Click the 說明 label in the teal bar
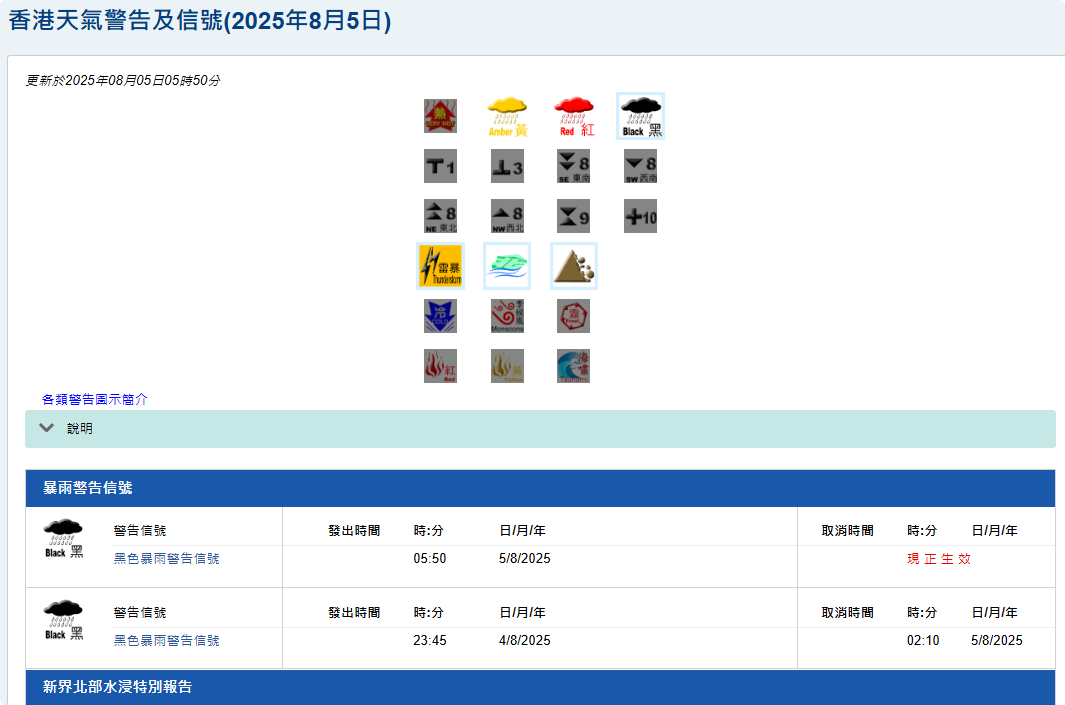The height and width of the screenshot is (705, 1065). coord(79,429)
